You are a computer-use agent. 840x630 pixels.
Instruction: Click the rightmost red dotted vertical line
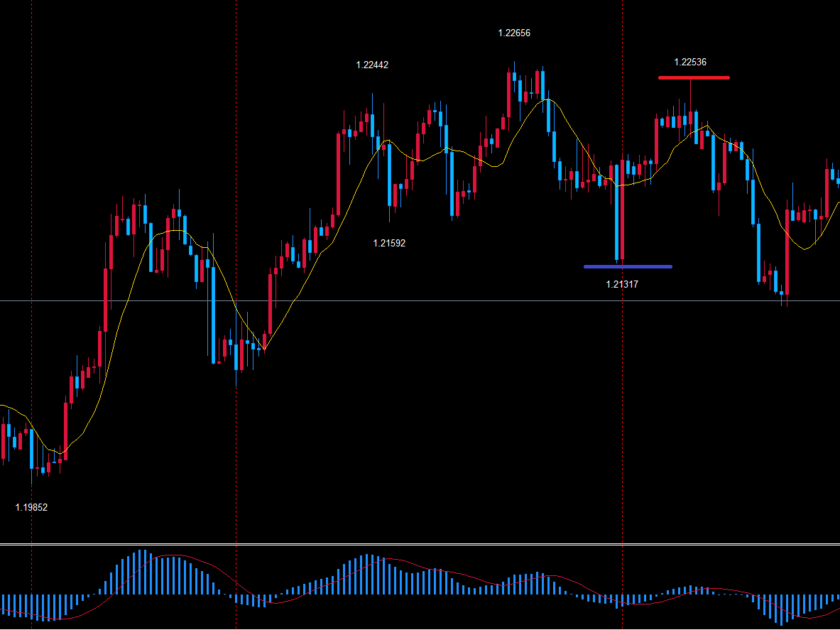click(x=623, y=400)
